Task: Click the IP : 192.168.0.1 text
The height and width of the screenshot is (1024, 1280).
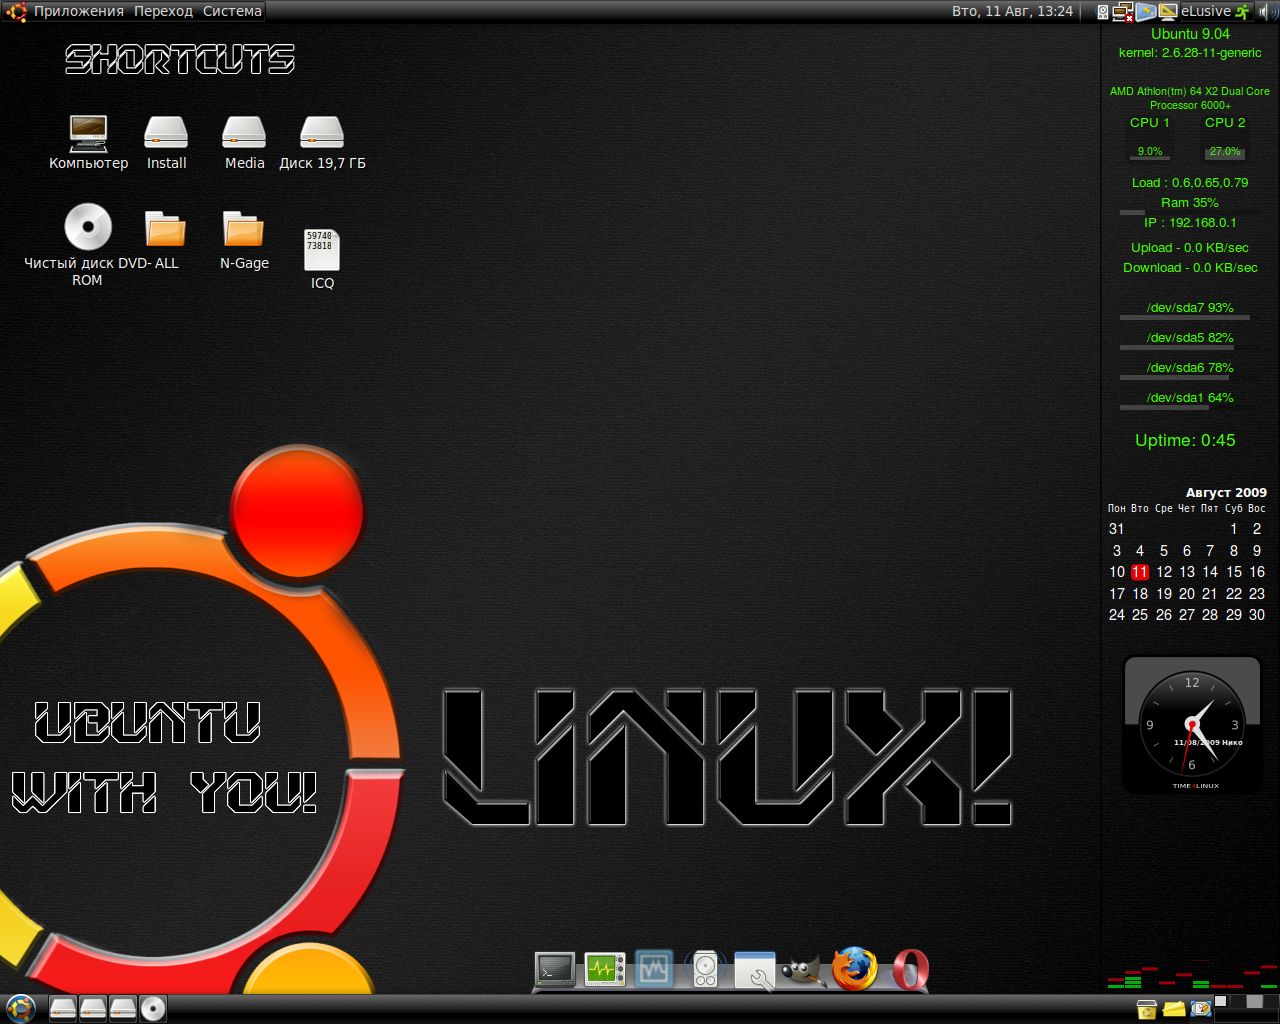Action: 1190,223
